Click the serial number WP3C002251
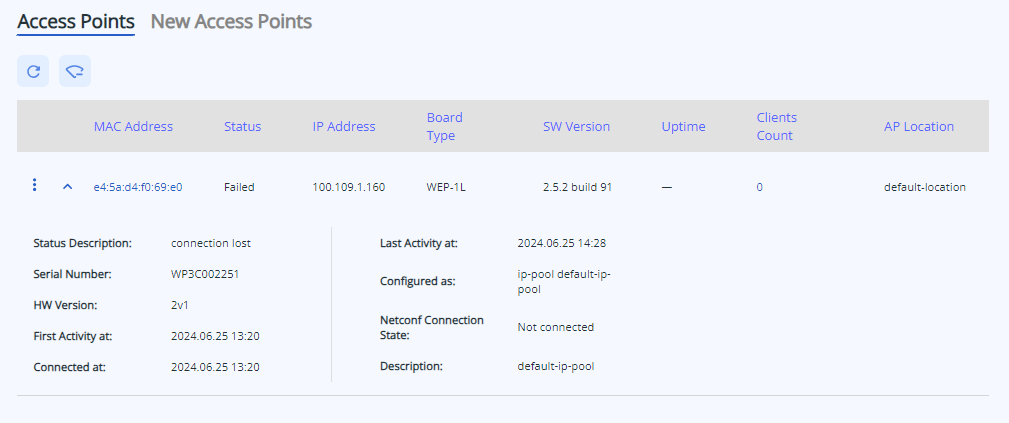1009x423 pixels. coord(205,273)
